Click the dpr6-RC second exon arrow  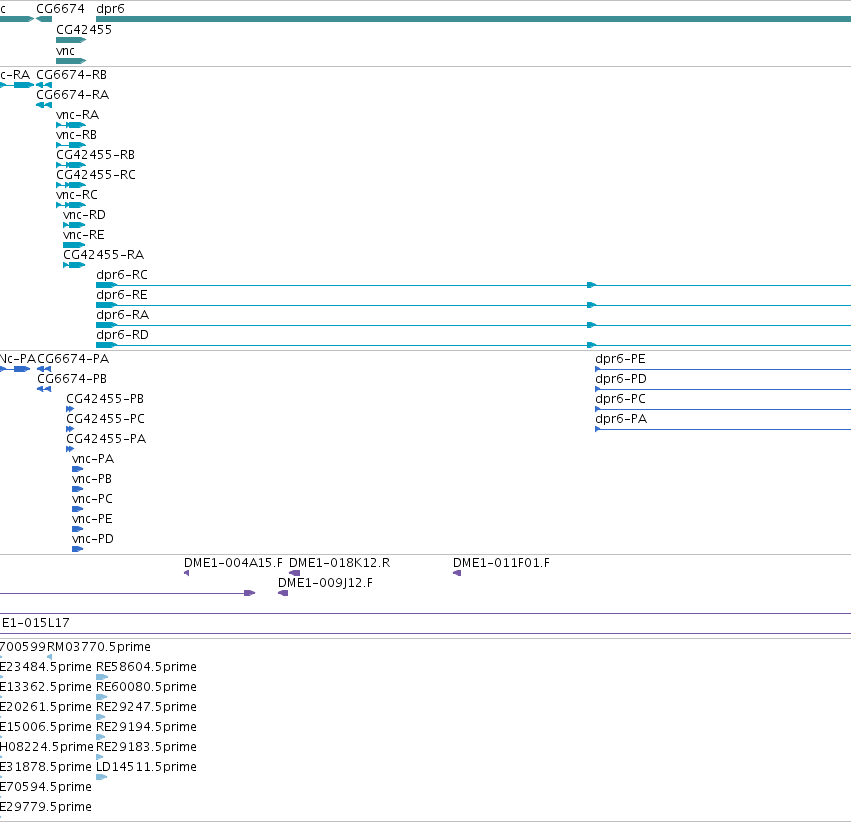coord(592,285)
